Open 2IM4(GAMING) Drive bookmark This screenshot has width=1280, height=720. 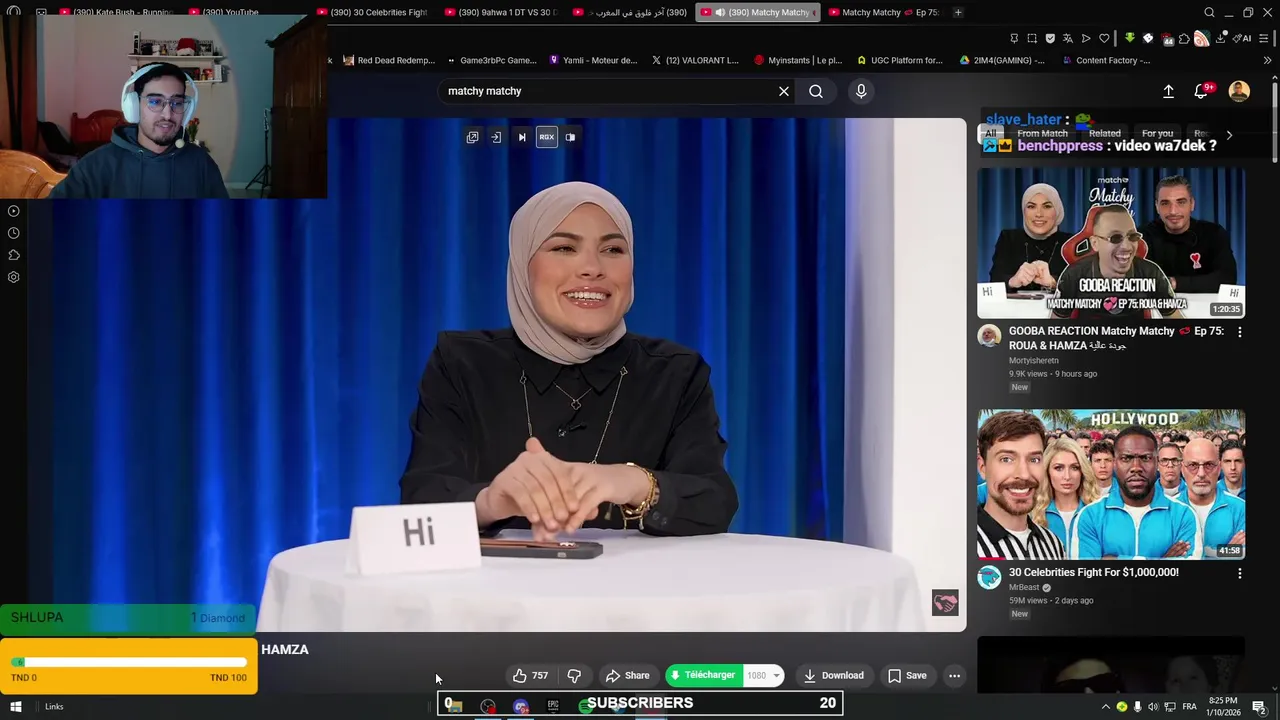pos(1002,60)
